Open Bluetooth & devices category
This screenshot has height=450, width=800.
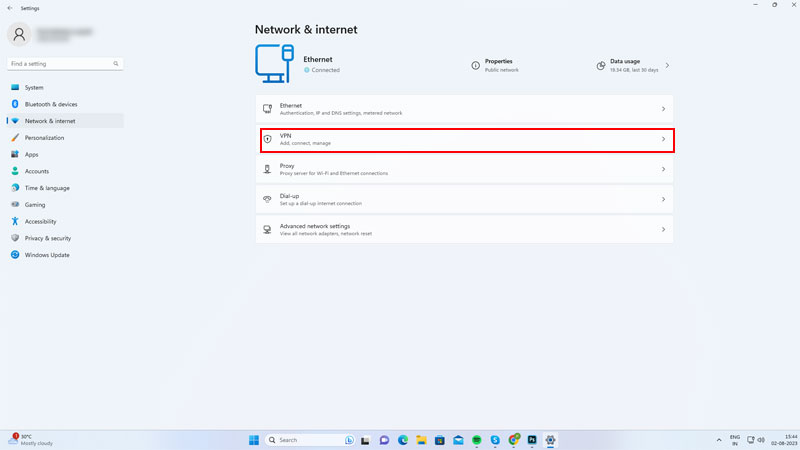(65, 104)
